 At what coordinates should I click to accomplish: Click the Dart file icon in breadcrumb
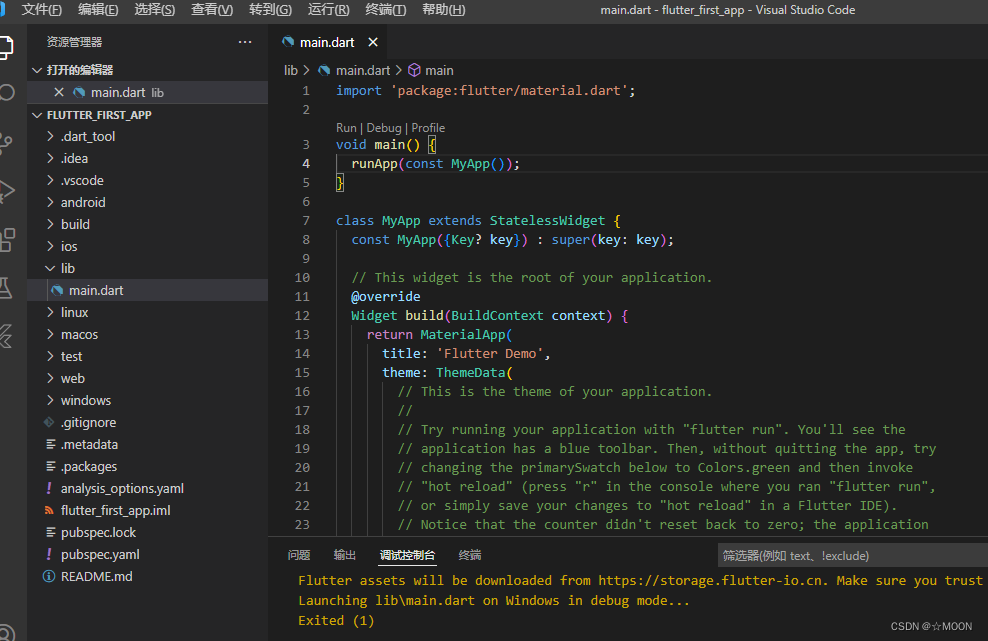click(x=324, y=70)
